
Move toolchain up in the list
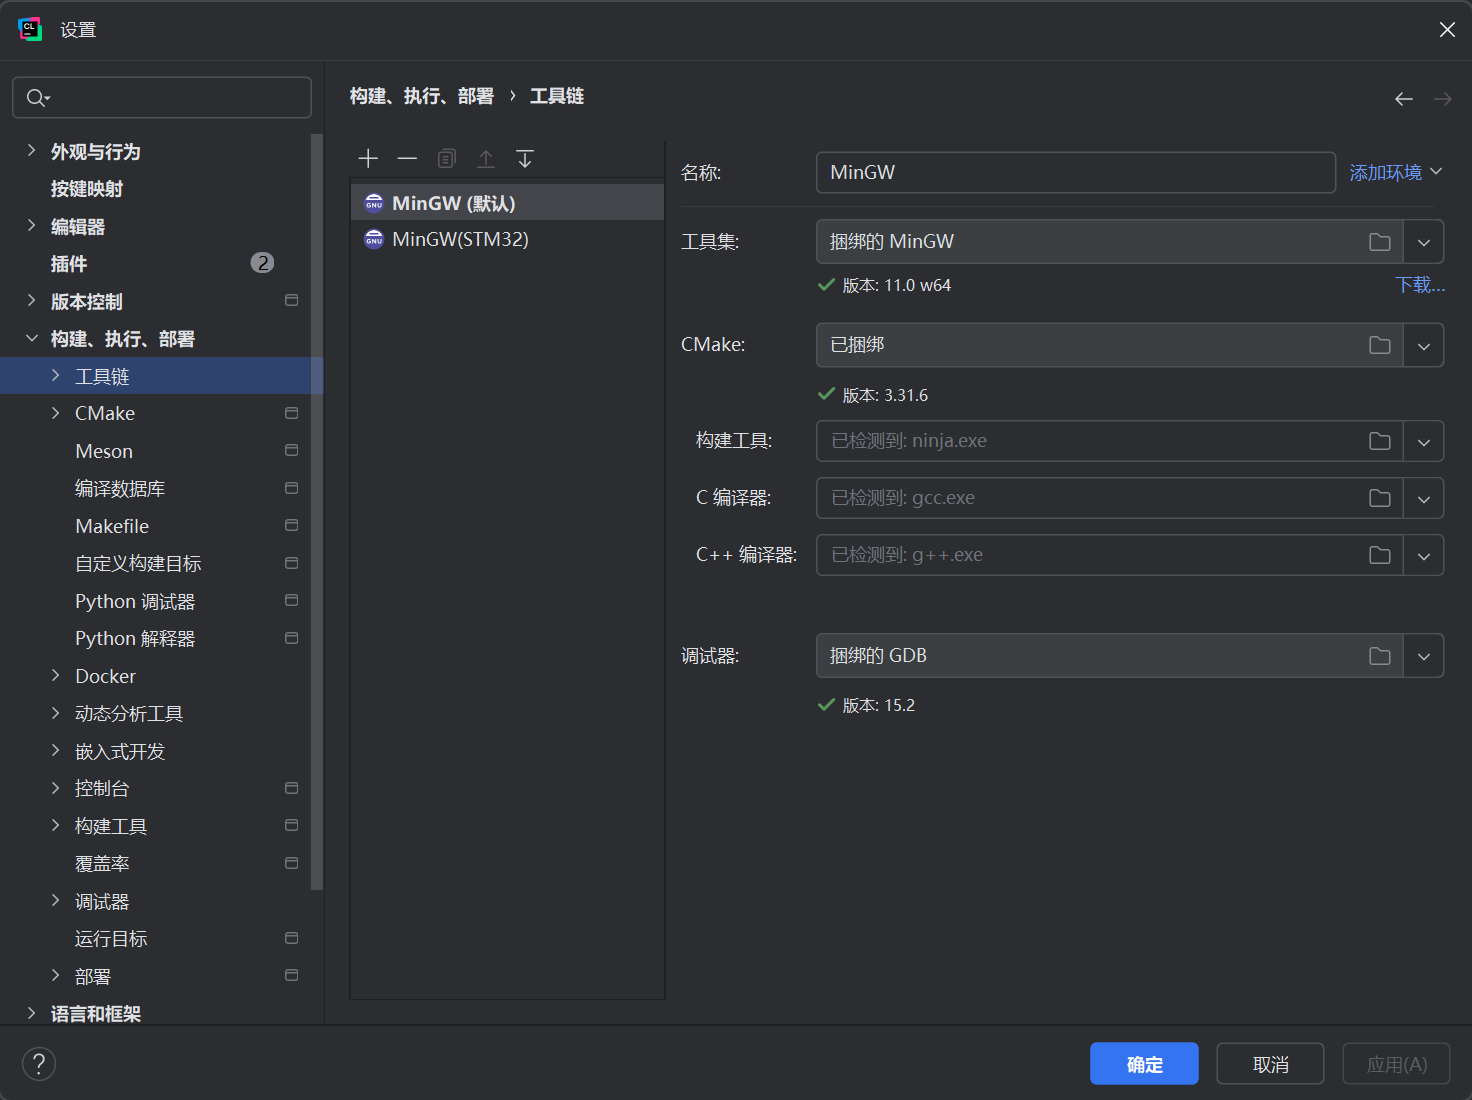pyautogui.click(x=486, y=159)
